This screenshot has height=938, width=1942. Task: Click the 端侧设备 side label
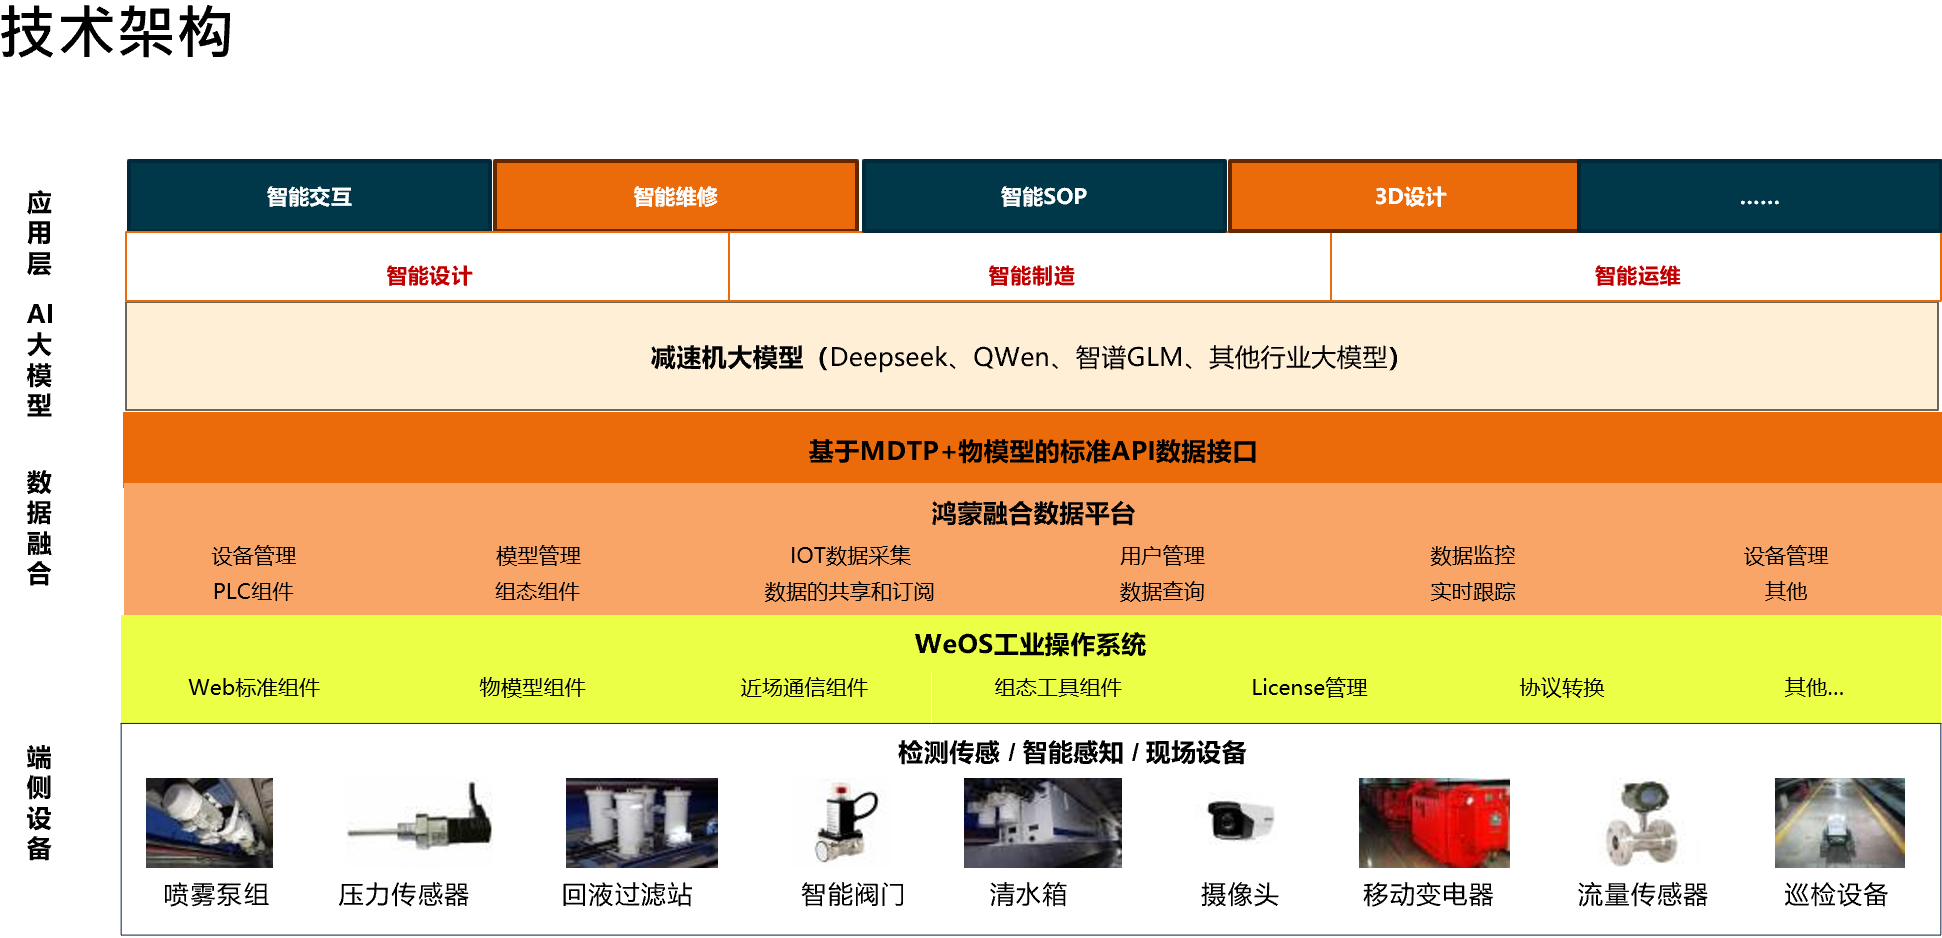(39, 803)
